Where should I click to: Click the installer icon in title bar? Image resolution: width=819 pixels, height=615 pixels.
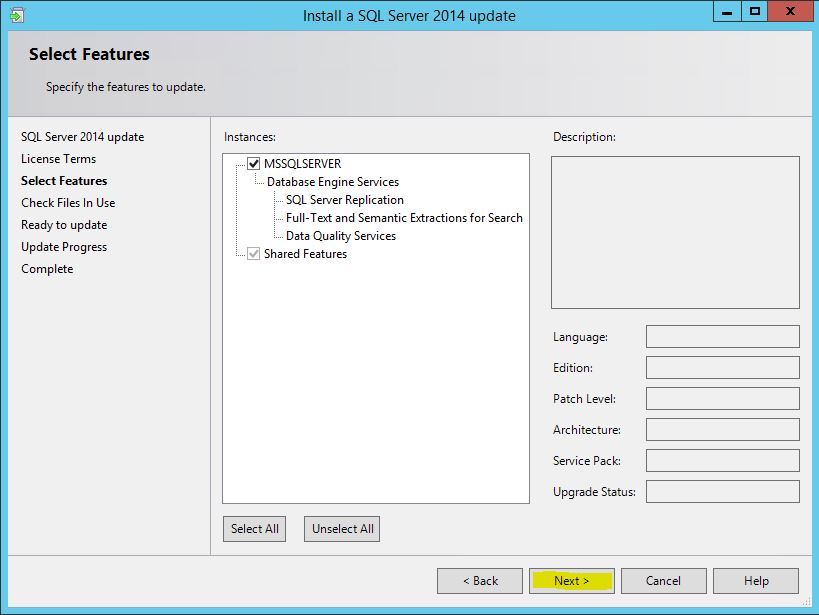(x=17, y=16)
